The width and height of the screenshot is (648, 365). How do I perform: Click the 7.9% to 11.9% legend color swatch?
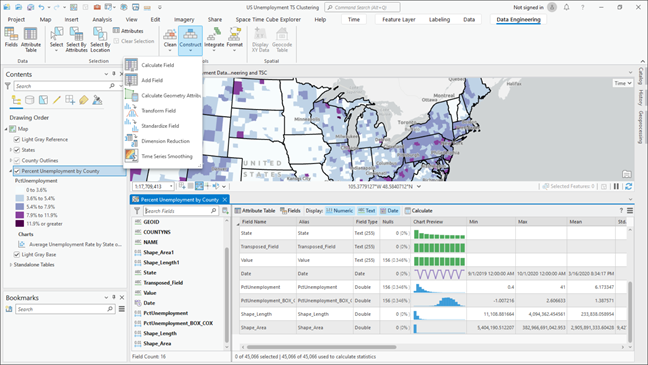coord(19,215)
